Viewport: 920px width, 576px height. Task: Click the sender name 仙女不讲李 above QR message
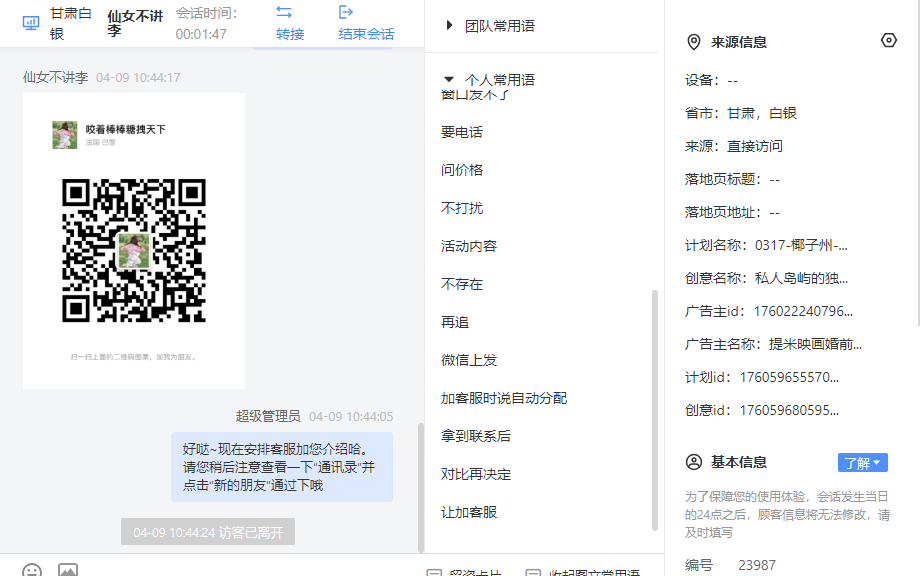55,77
